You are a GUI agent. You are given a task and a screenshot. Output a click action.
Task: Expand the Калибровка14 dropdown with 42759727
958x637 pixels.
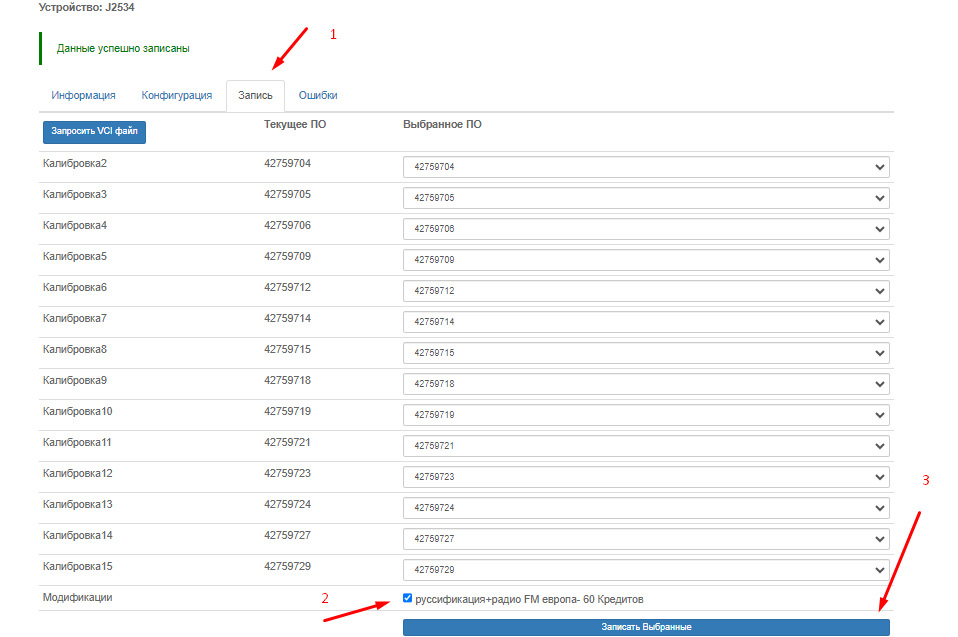click(x=646, y=539)
